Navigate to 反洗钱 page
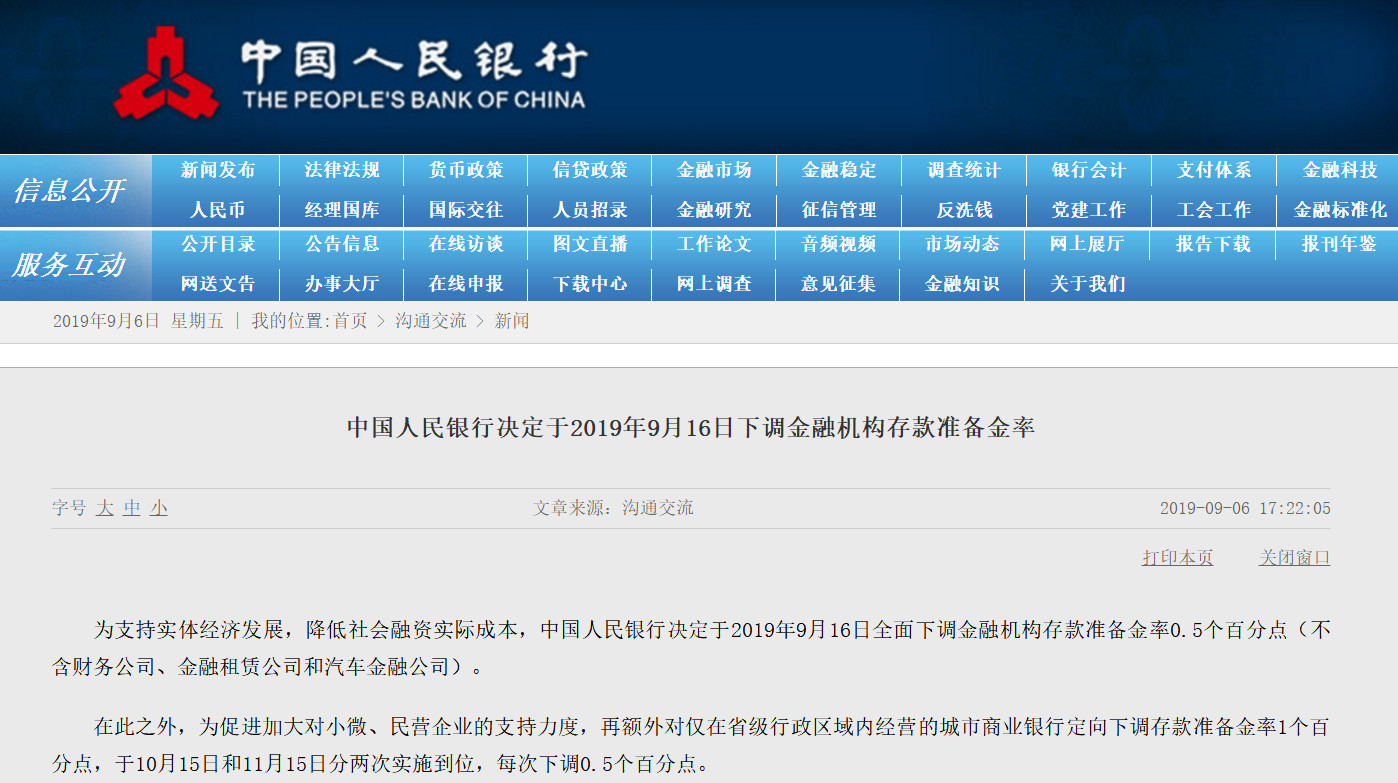1398x783 pixels. [x=964, y=210]
